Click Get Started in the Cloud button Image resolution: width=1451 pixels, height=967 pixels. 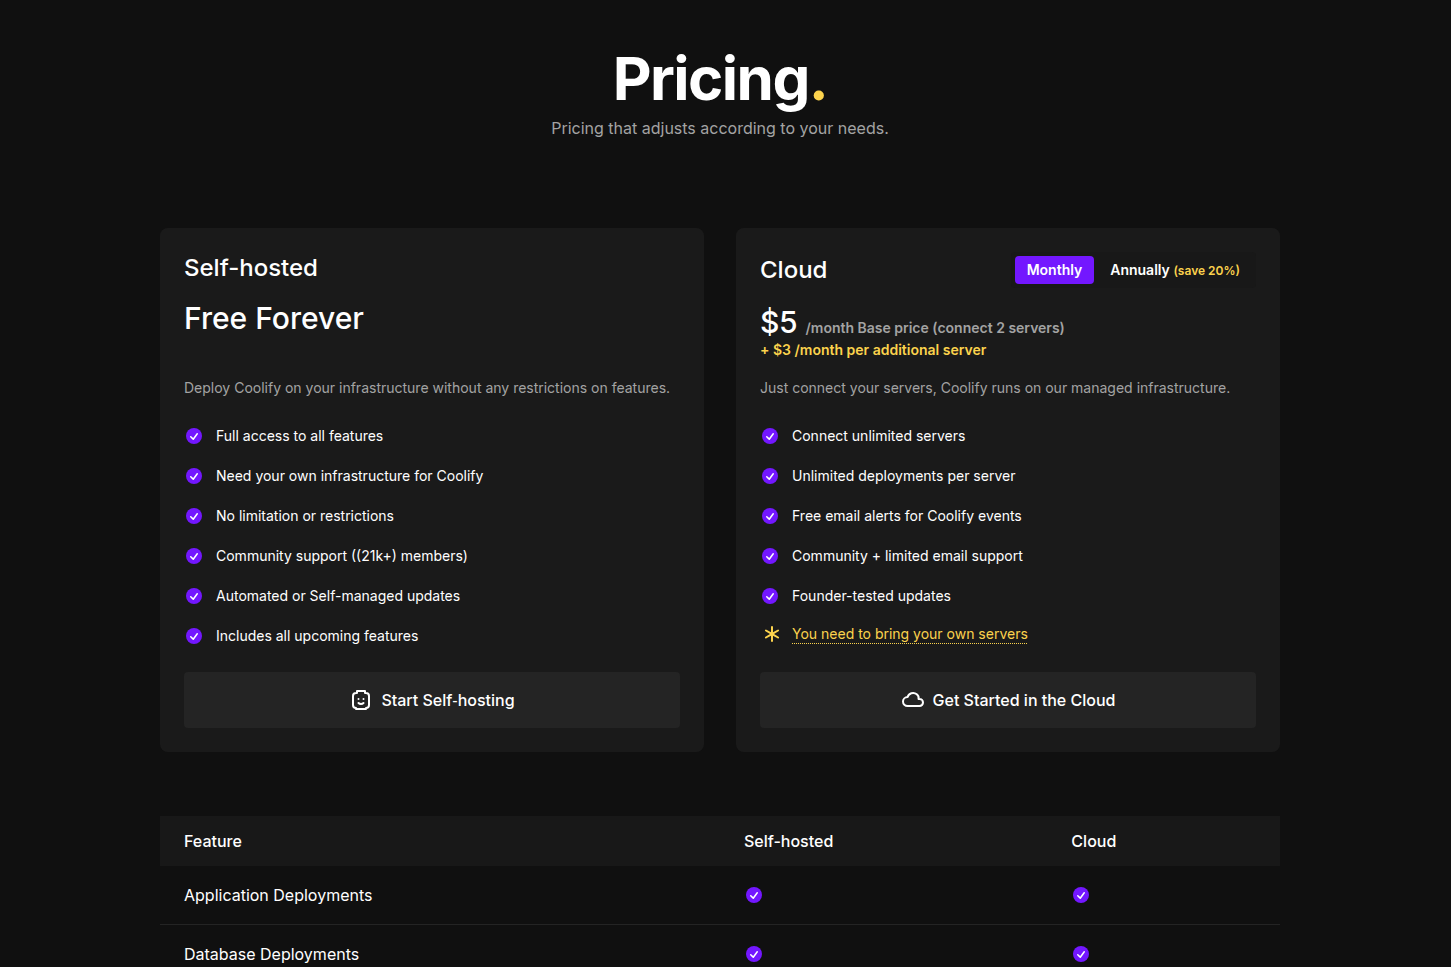tap(1008, 700)
